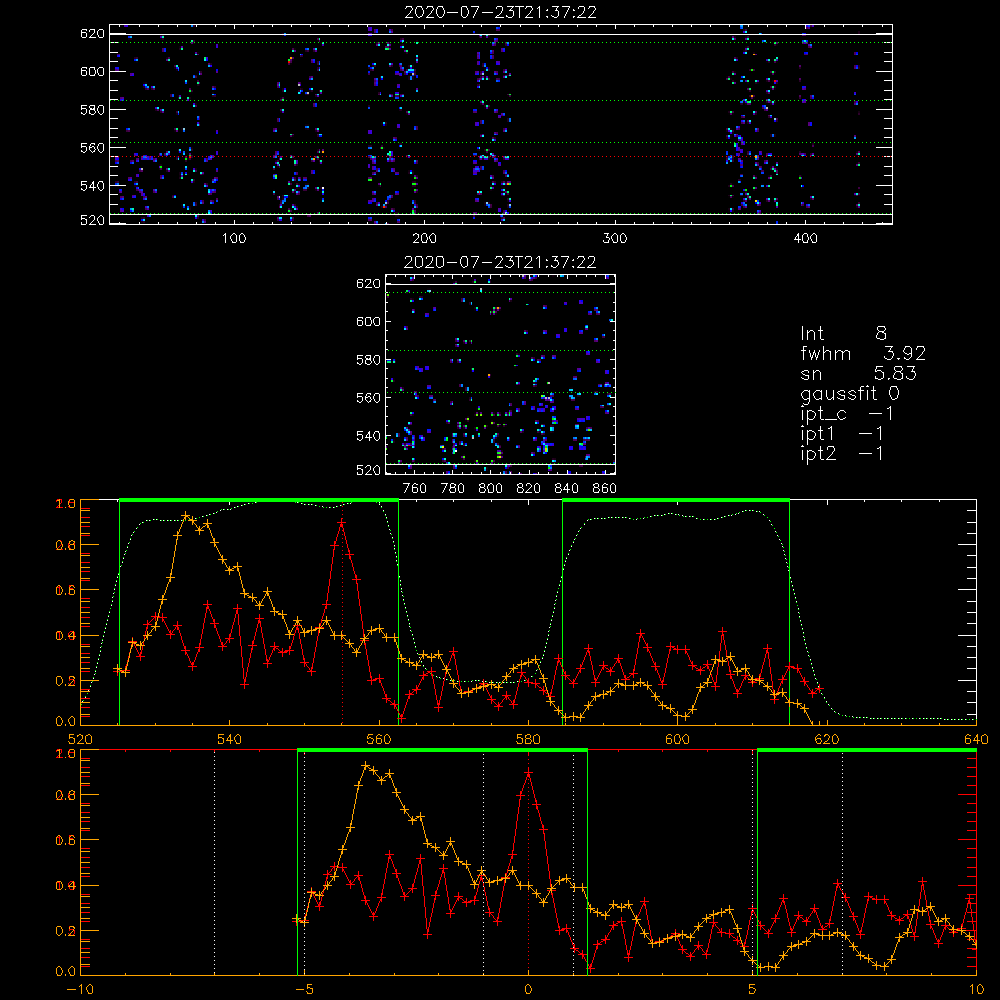This screenshot has height=1000, width=1000.
Task: Click y-axis label 600 on middle image plot
Action: tap(368, 321)
